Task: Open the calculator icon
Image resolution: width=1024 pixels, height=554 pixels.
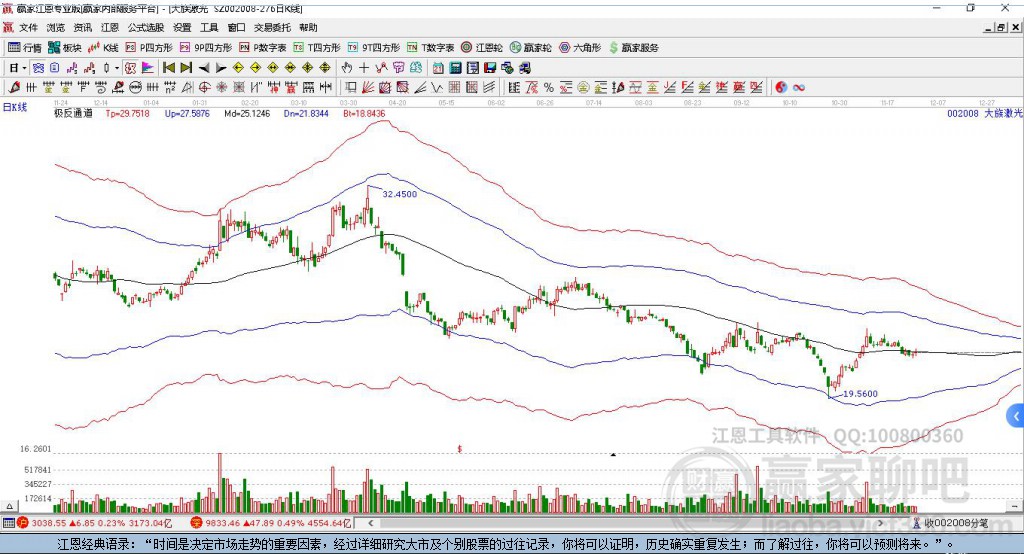Action: point(455,67)
